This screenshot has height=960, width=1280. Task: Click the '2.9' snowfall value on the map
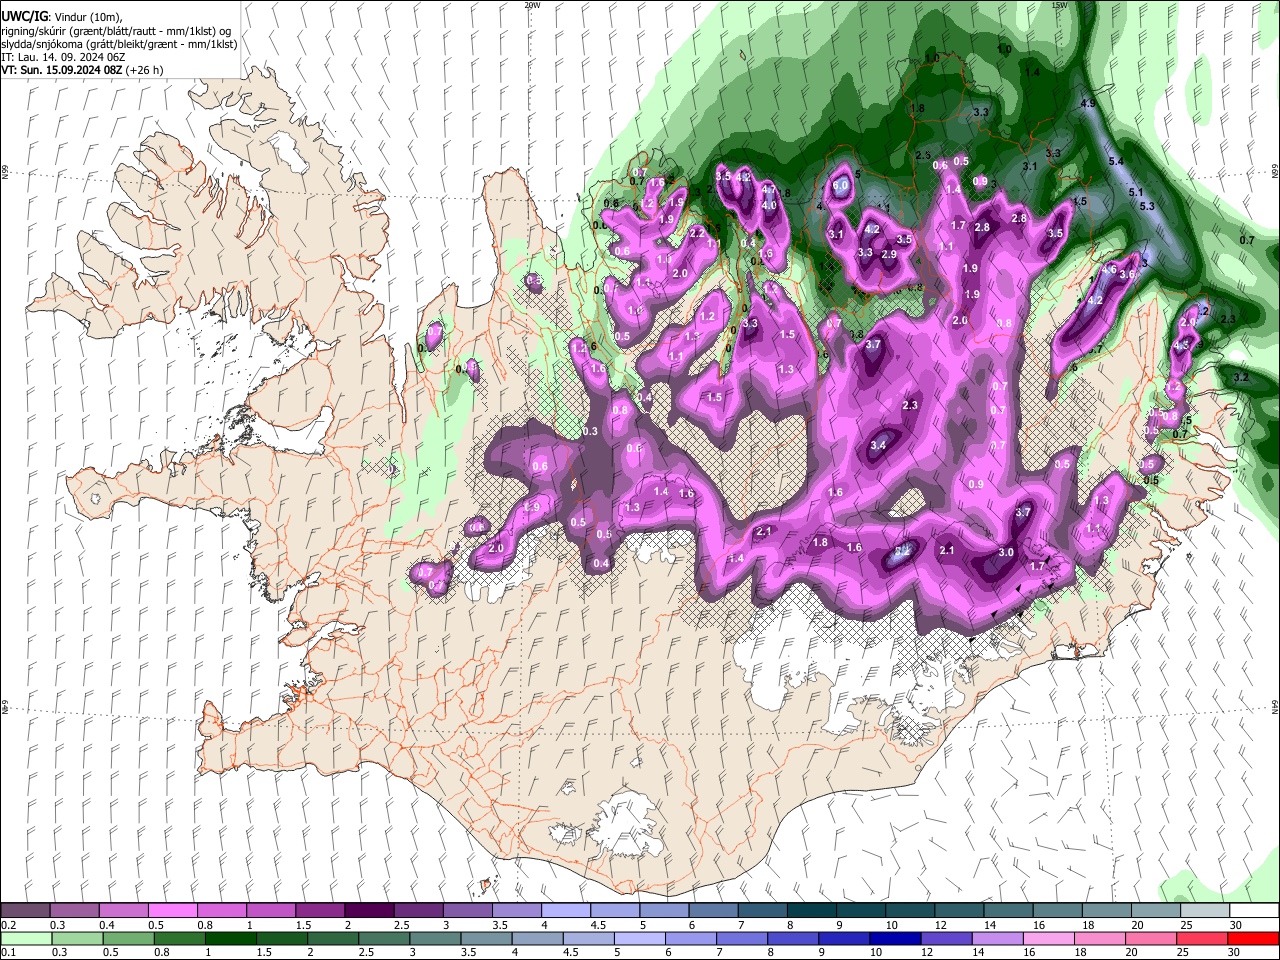[x=889, y=254]
